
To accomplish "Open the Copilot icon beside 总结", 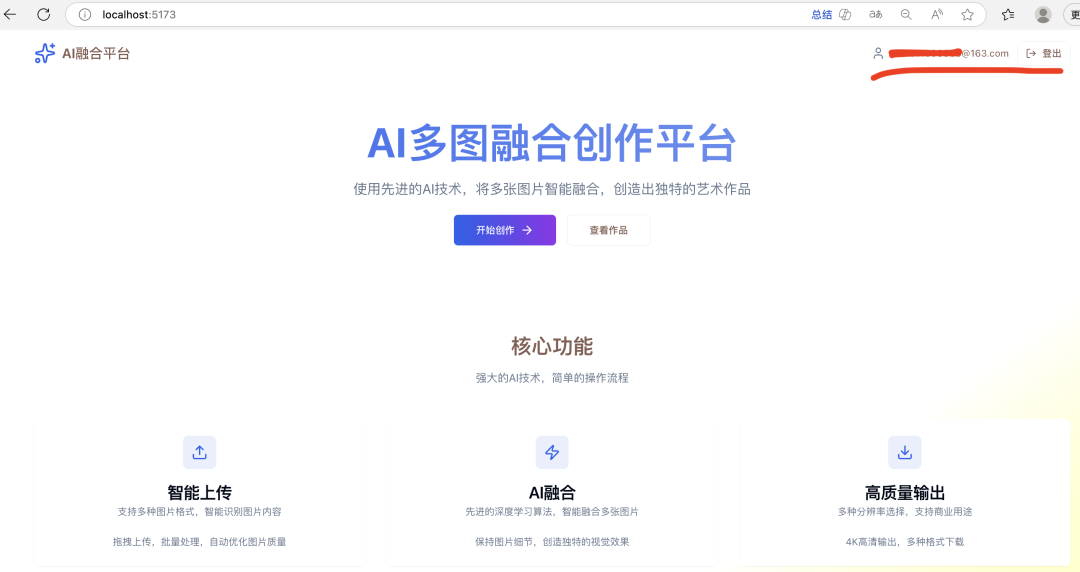I will pyautogui.click(x=845, y=14).
